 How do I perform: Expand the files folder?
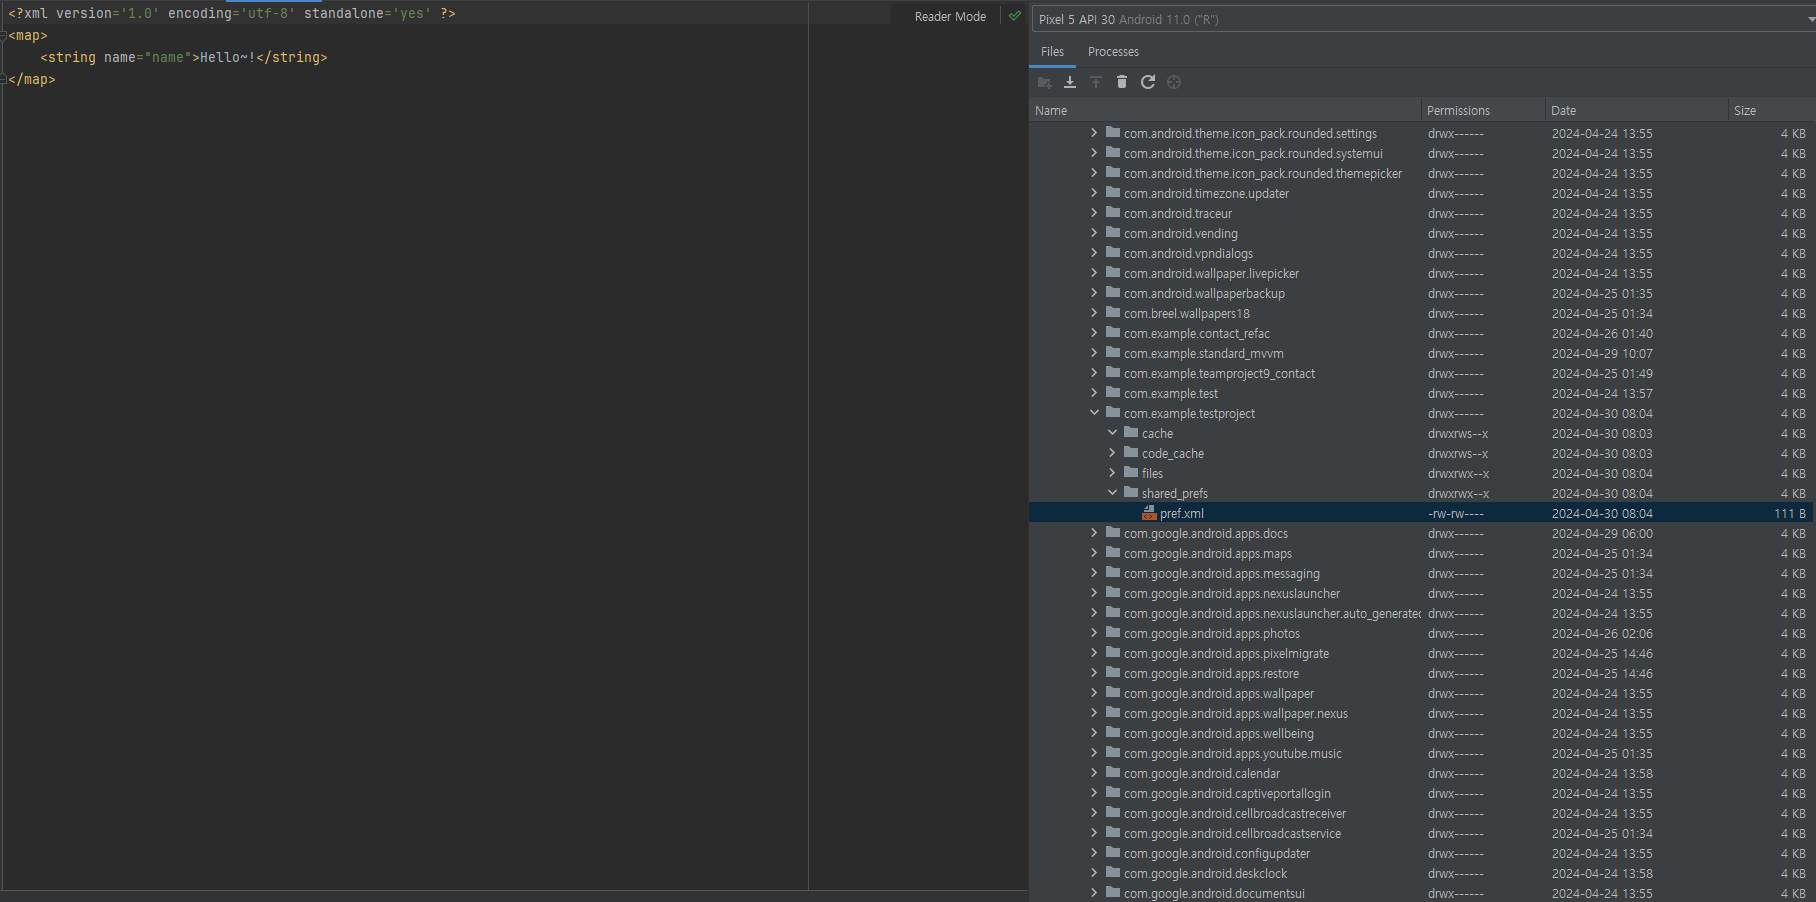pyautogui.click(x=1112, y=473)
